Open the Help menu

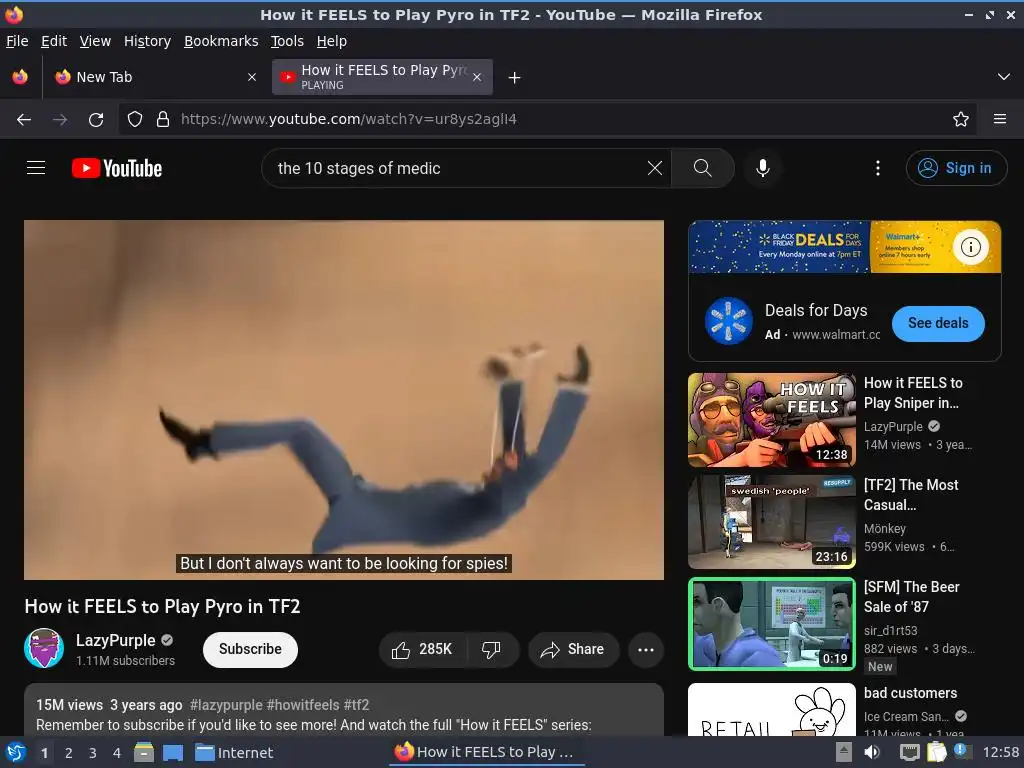[332, 41]
